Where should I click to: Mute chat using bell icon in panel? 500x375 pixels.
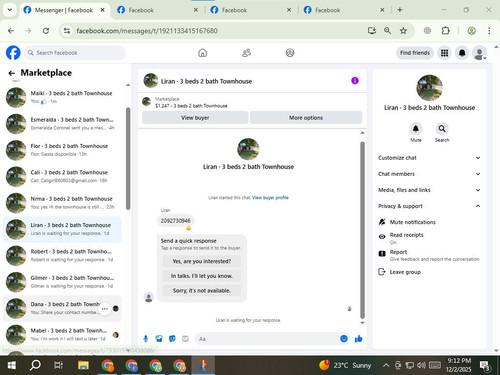click(416, 129)
